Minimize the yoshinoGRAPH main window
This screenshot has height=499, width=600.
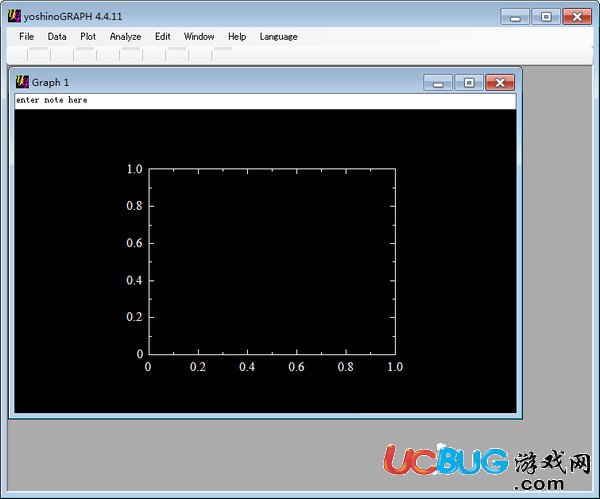pos(515,17)
